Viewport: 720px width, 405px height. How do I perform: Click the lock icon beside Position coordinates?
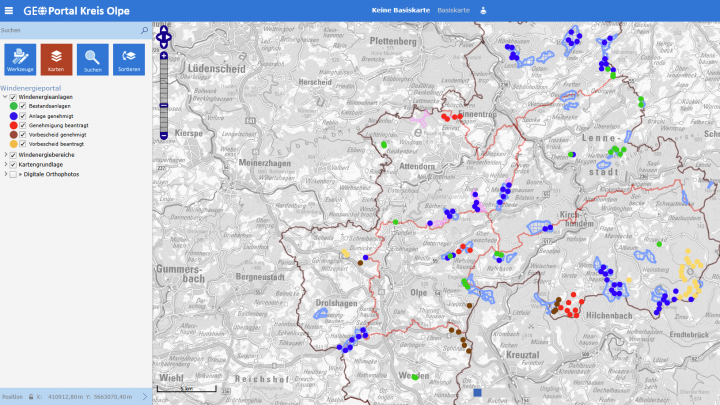point(31,397)
